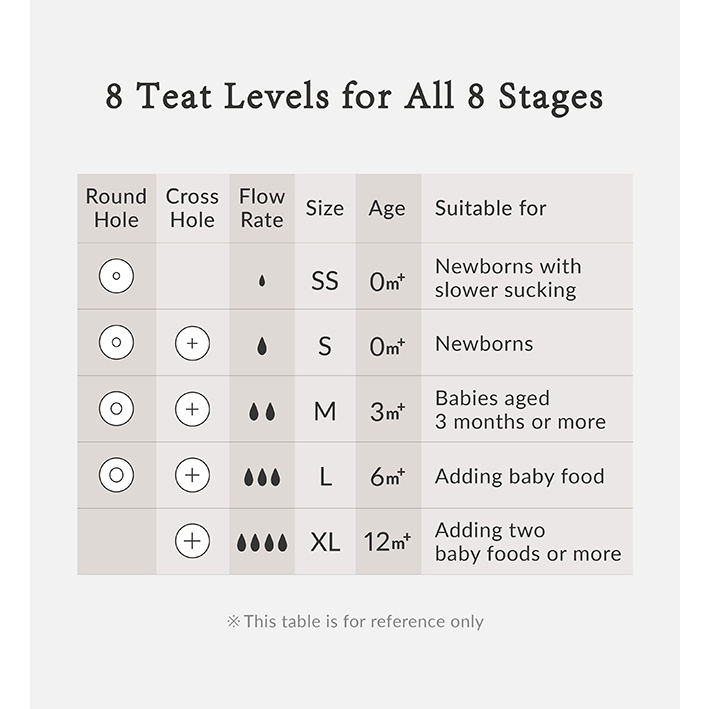Click the round hole icon in S row

pyautogui.click(x=116, y=343)
